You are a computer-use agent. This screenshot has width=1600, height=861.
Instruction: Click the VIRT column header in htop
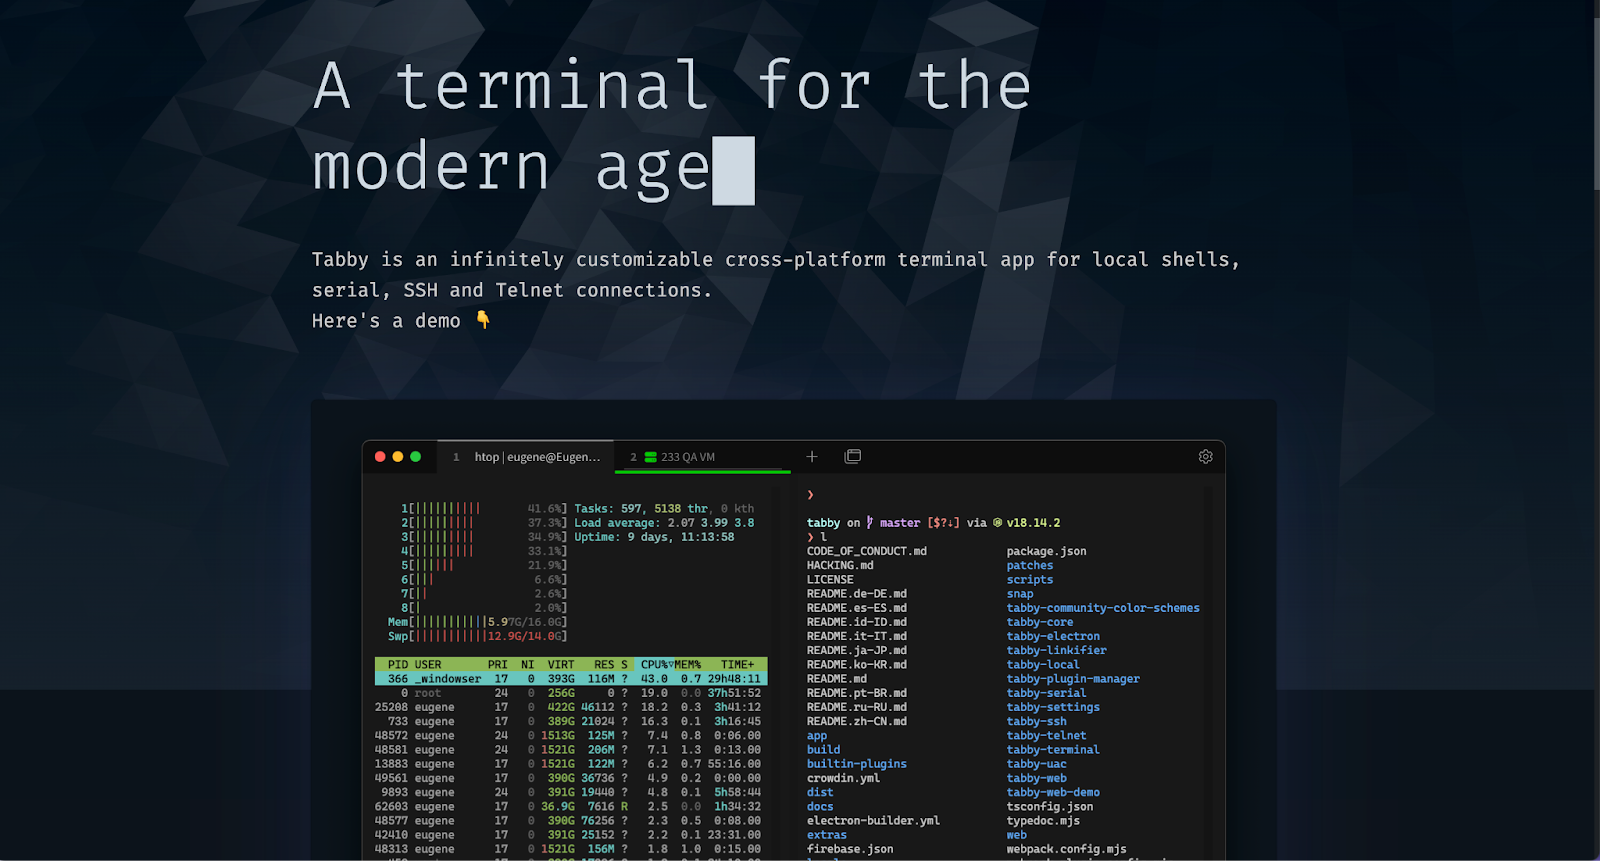561,664
